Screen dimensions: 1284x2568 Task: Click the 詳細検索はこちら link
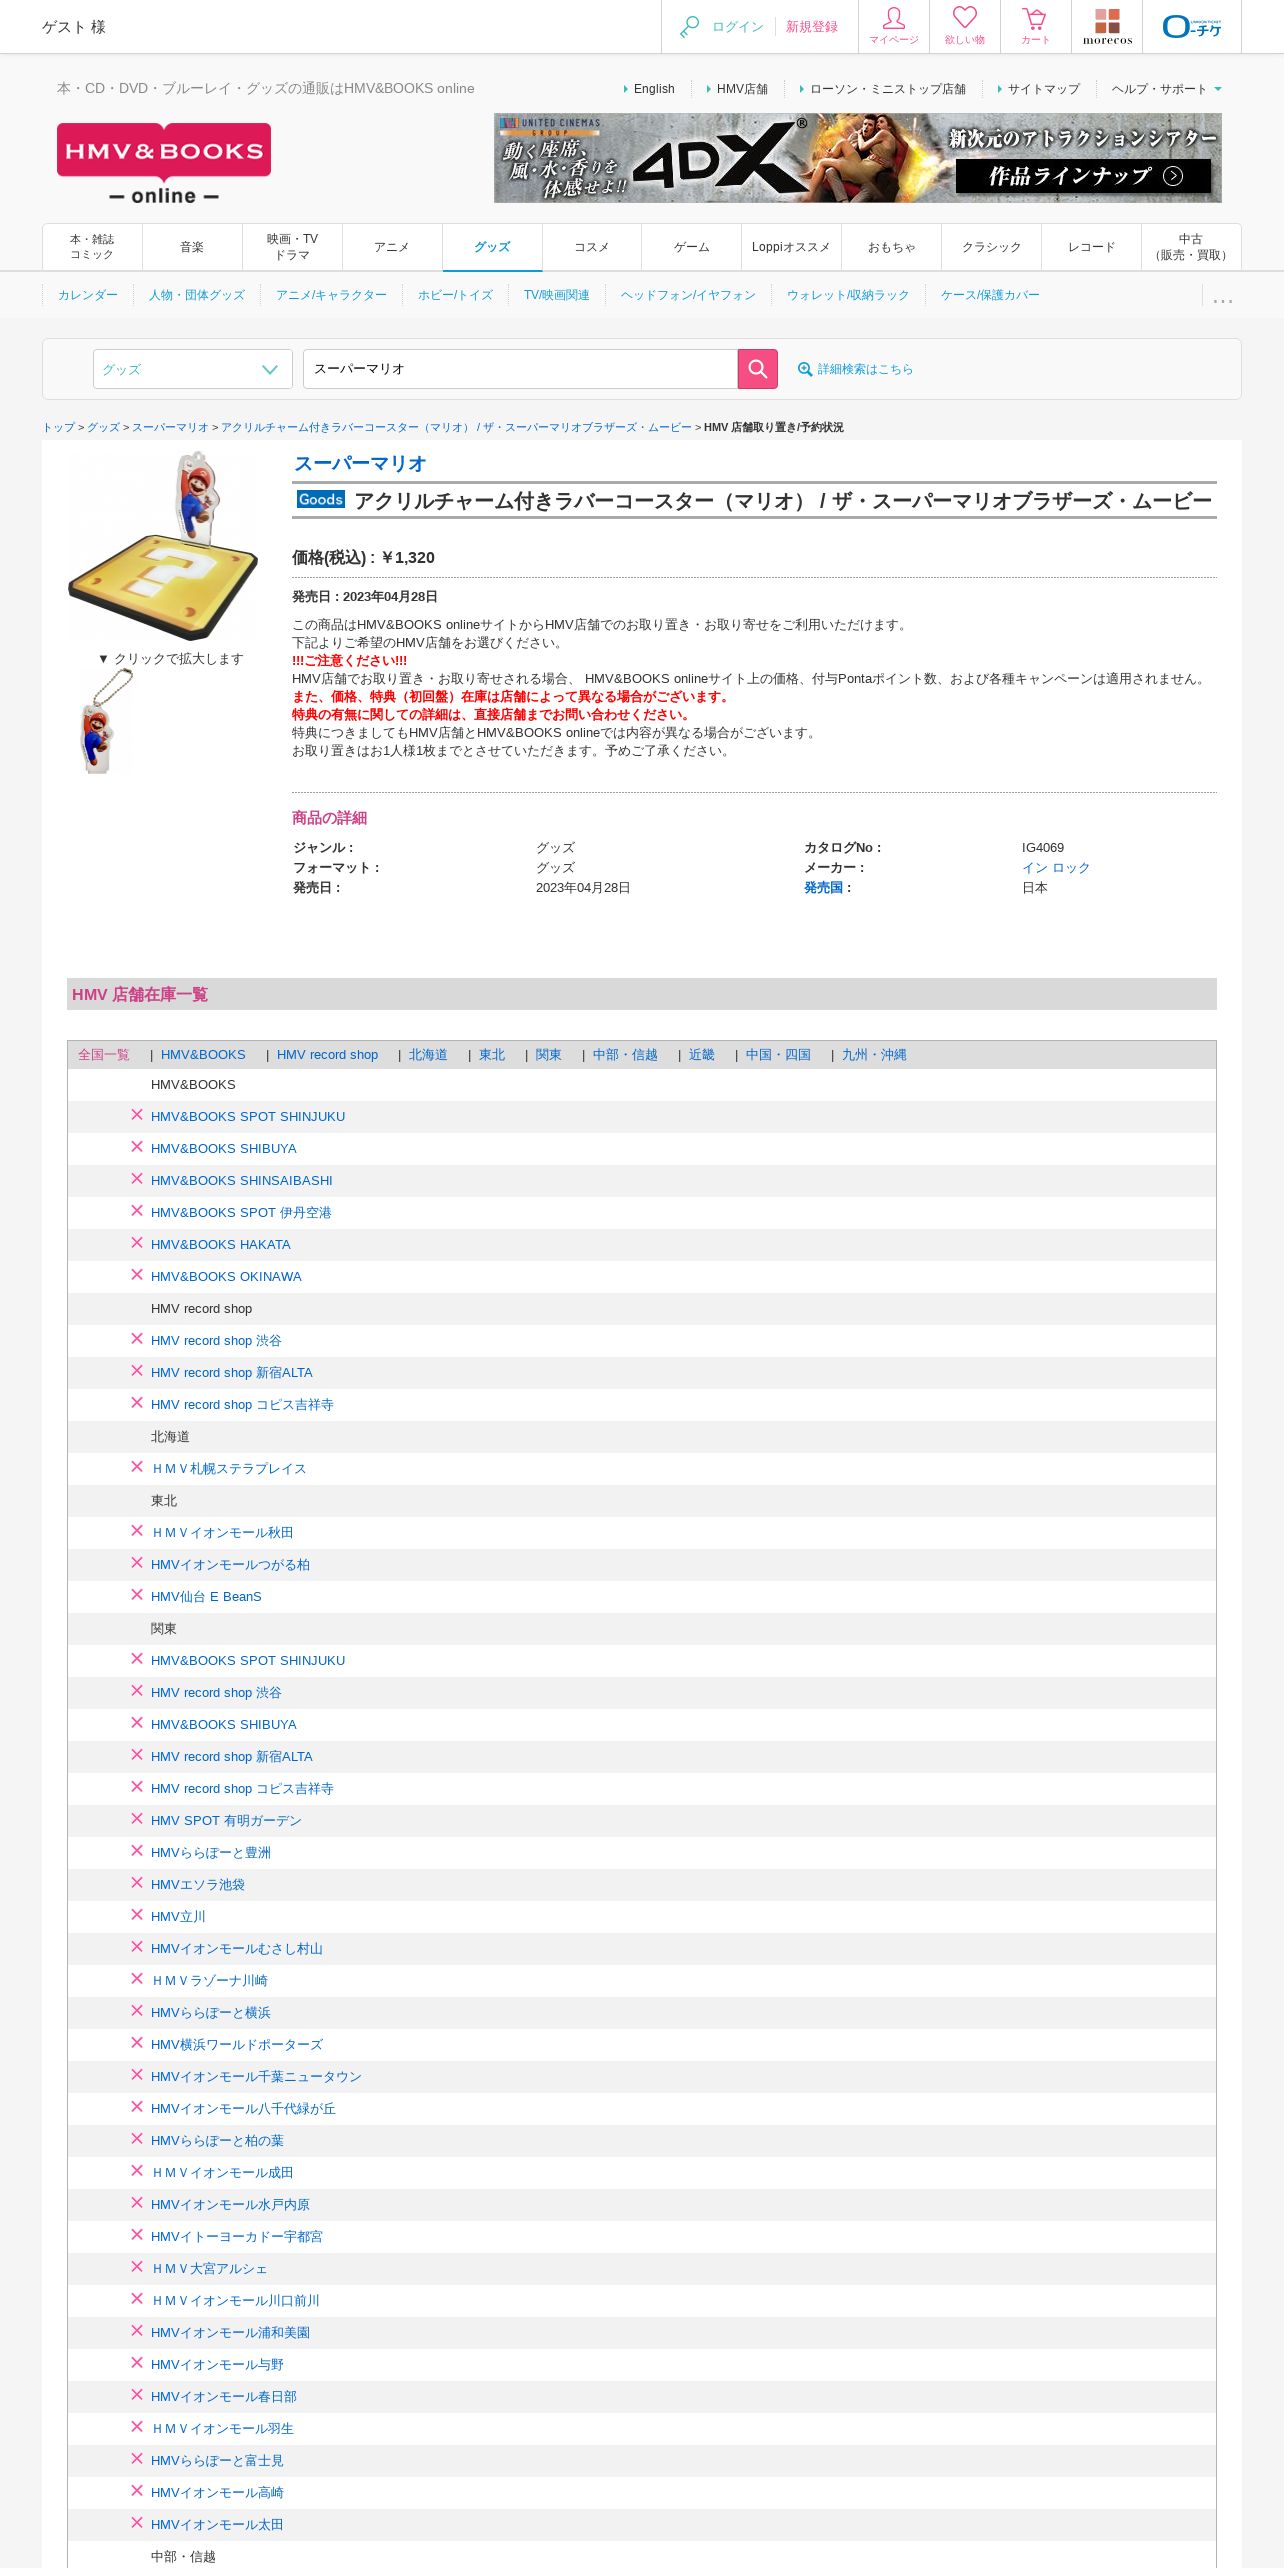865,369
